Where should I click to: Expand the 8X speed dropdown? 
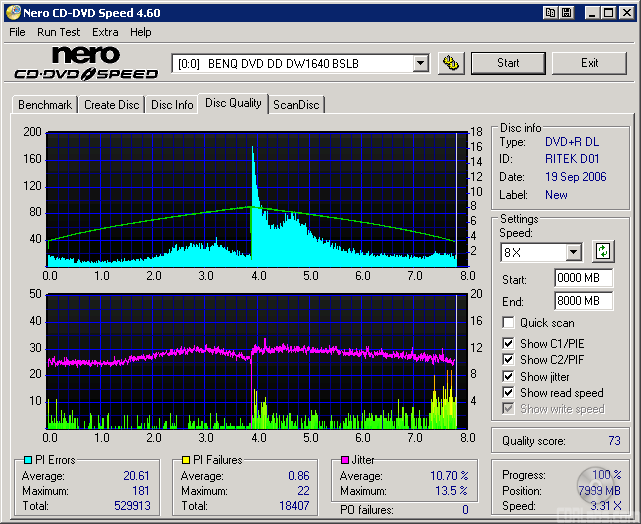(x=573, y=252)
